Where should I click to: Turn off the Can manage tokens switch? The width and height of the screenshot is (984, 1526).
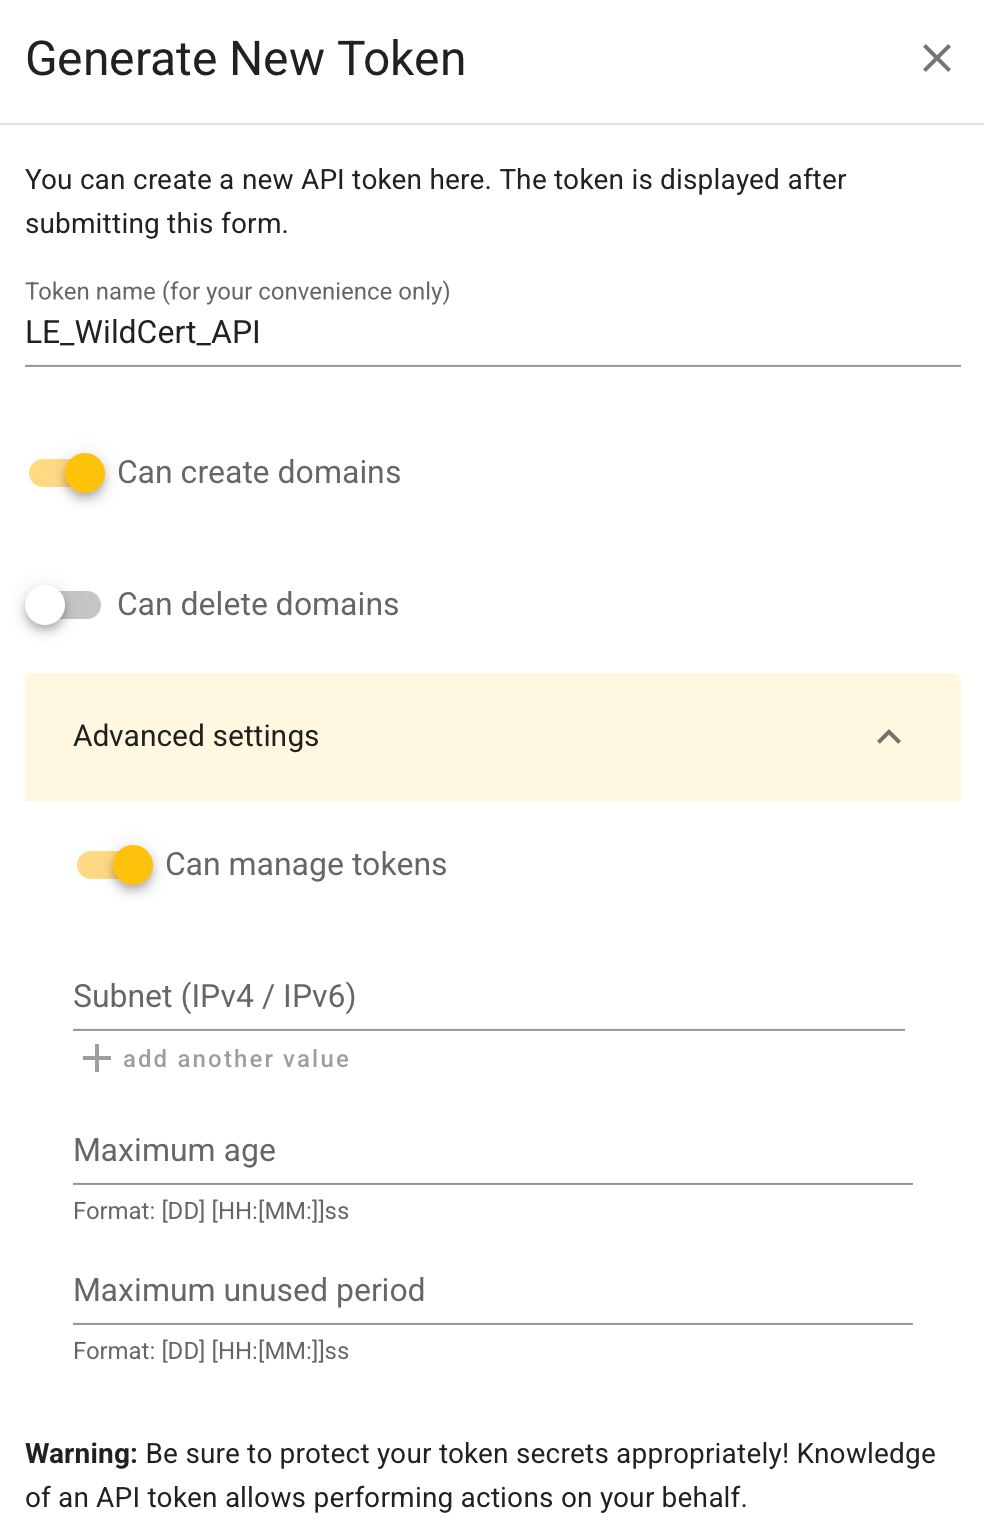pyautogui.click(x=115, y=865)
